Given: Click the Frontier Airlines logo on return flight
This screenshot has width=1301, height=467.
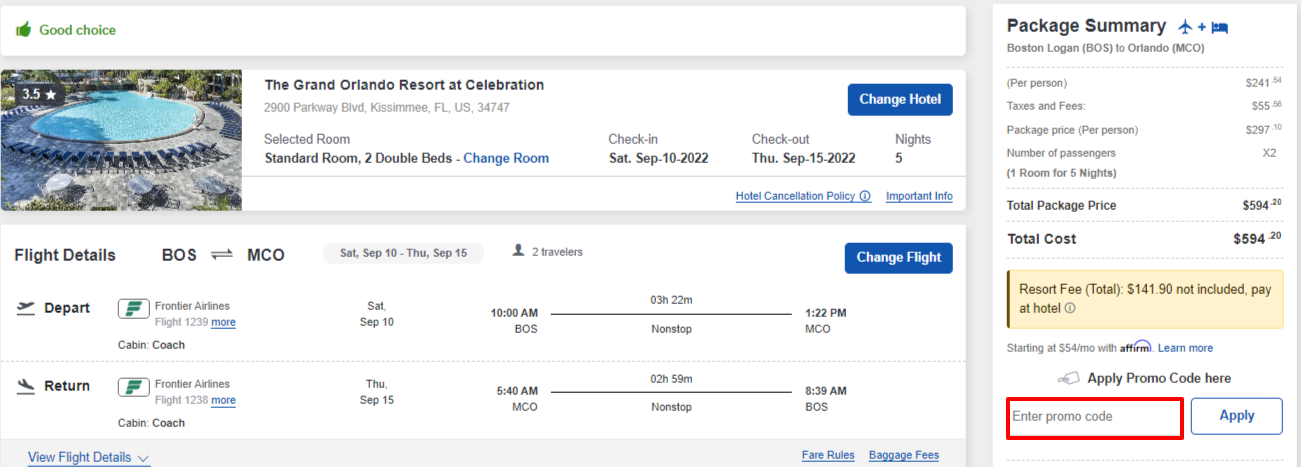Looking at the screenshot, I should (133, 386).
